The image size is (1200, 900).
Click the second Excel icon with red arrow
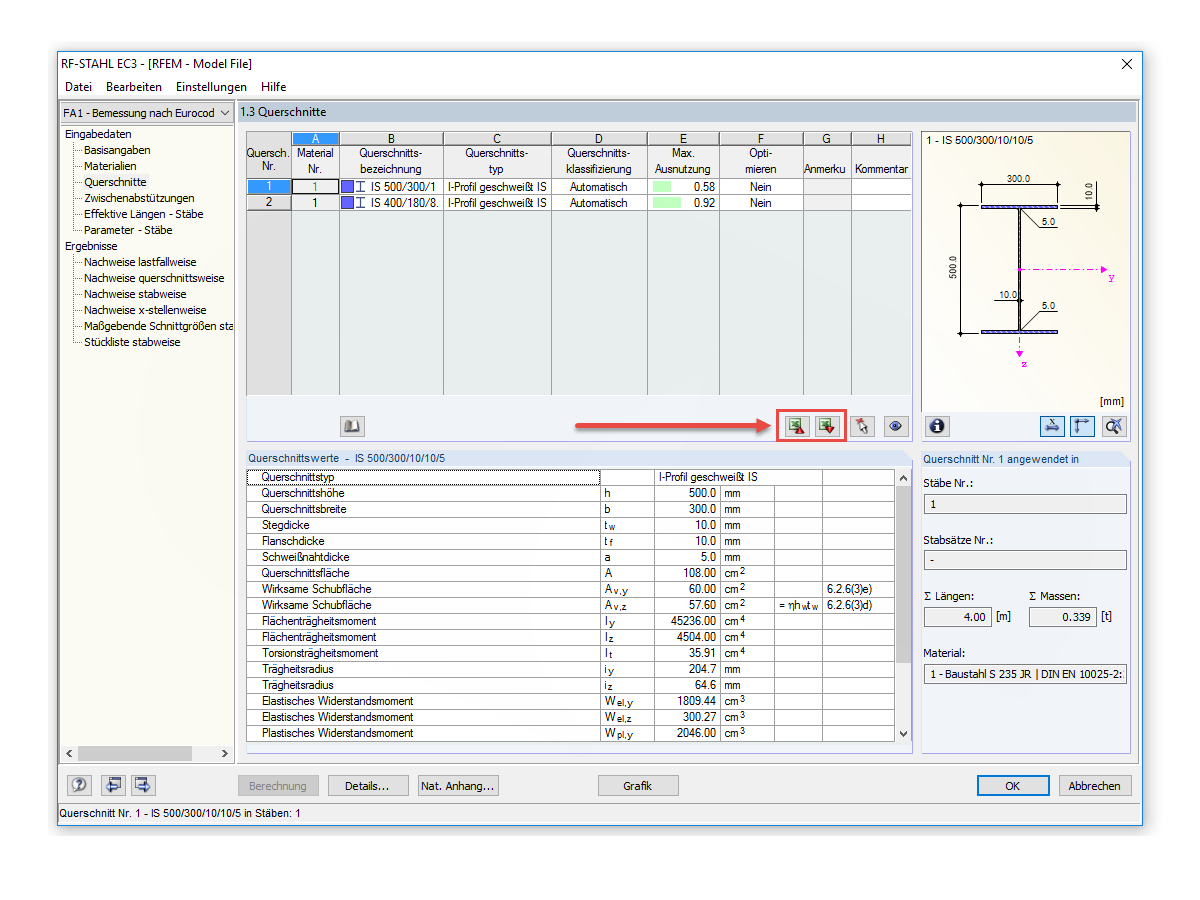pos(827,426)
